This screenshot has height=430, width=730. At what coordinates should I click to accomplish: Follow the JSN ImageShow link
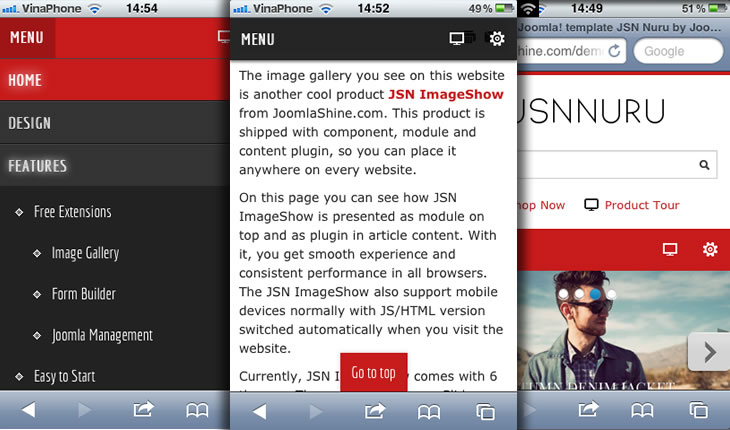click(x=446, y=94)
